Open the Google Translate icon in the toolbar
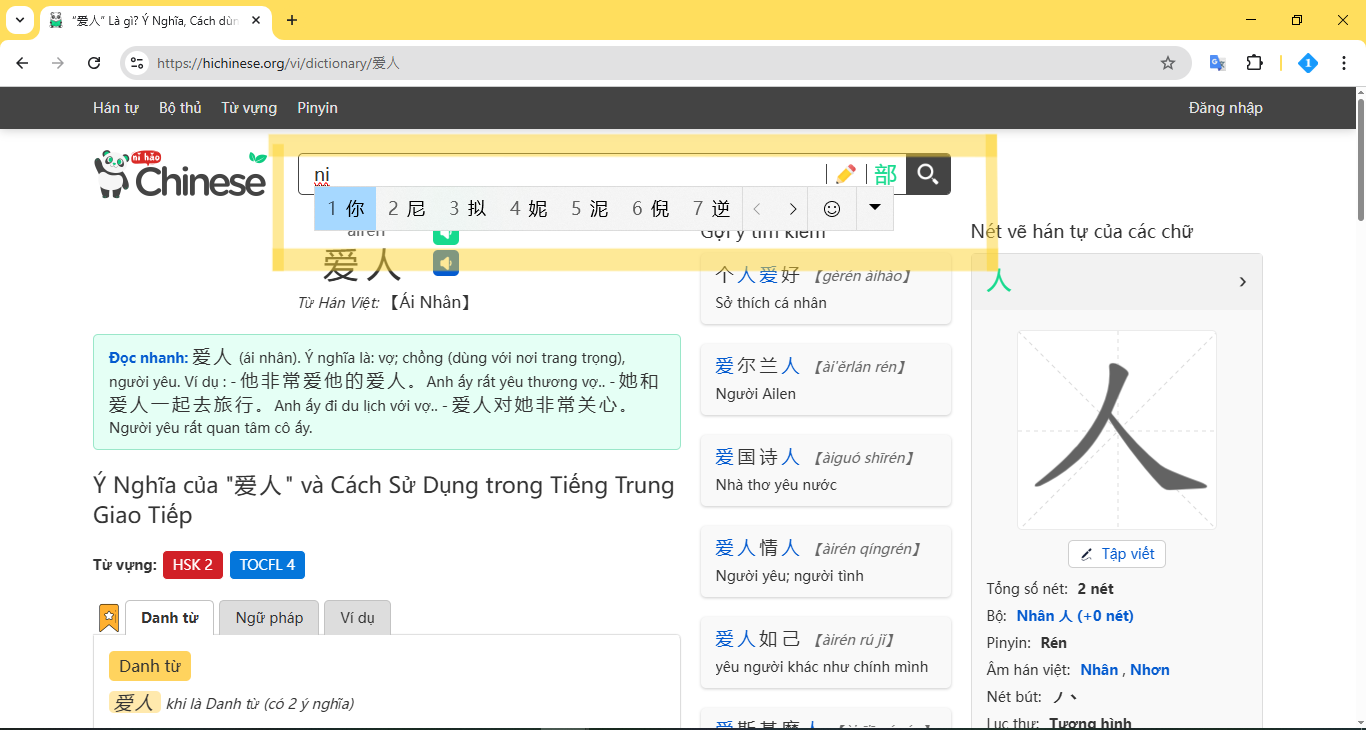The height and width of the screenshot is (730, 1366). (1217, 63)
